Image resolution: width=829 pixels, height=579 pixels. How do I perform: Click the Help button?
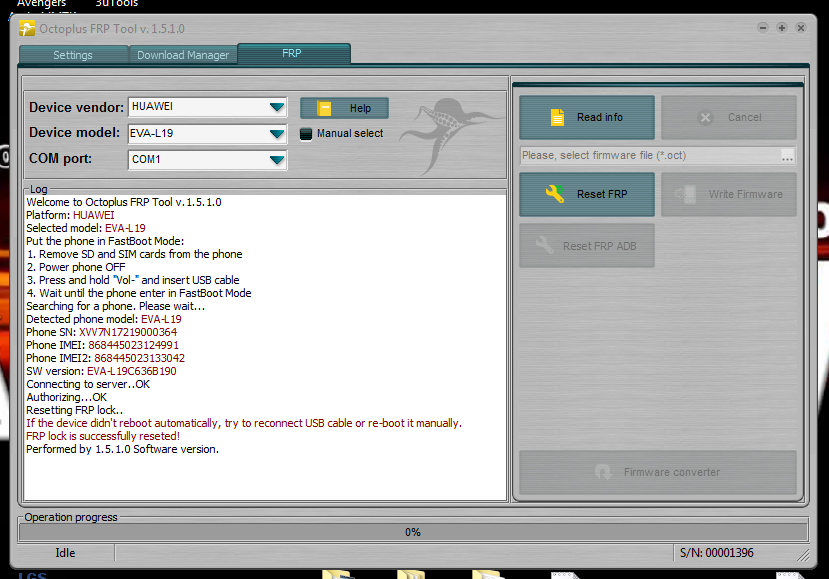pos(344,108)
